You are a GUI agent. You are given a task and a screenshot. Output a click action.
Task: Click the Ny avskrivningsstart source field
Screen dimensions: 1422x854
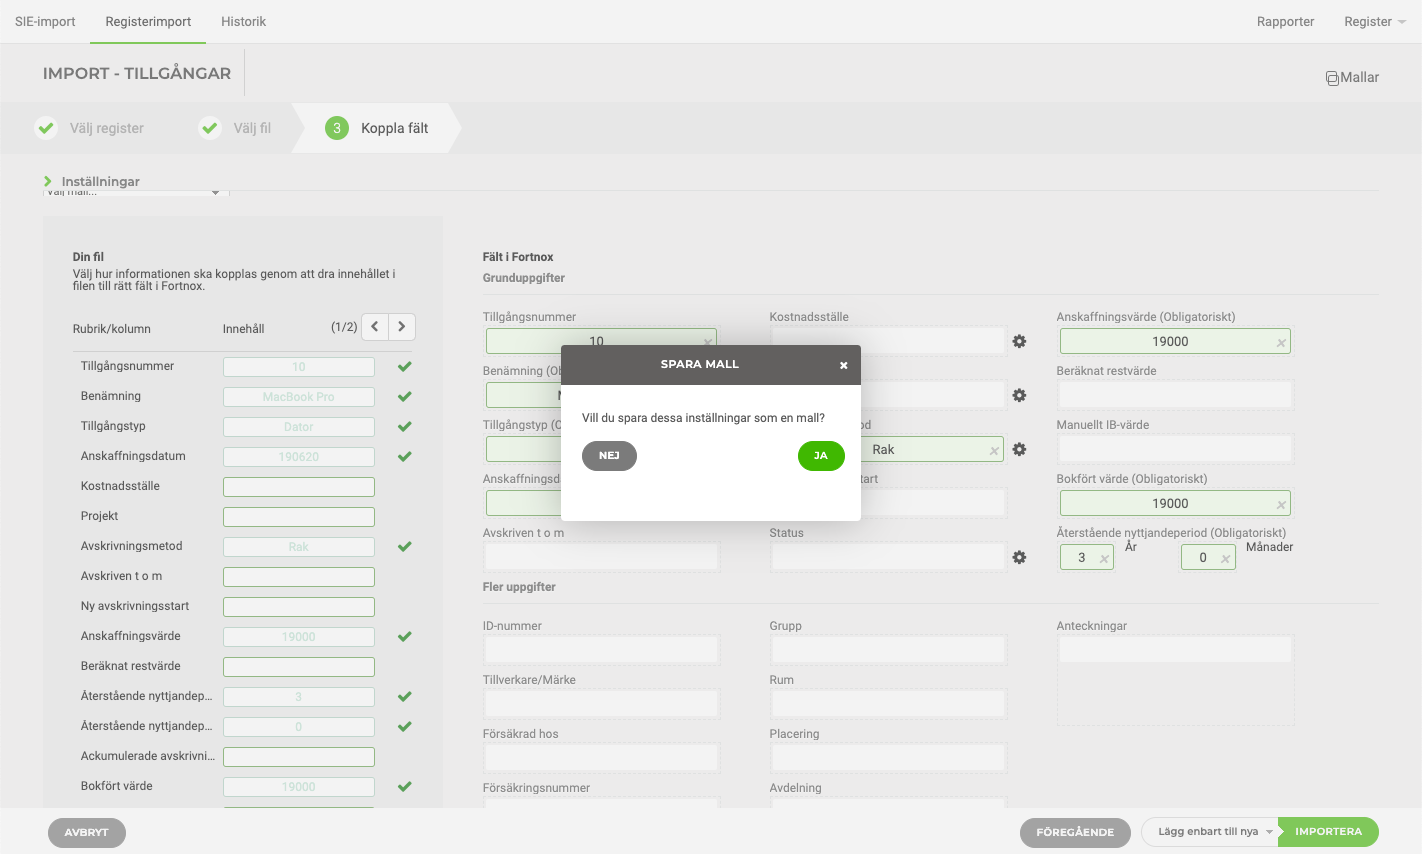tap(299, 607)
